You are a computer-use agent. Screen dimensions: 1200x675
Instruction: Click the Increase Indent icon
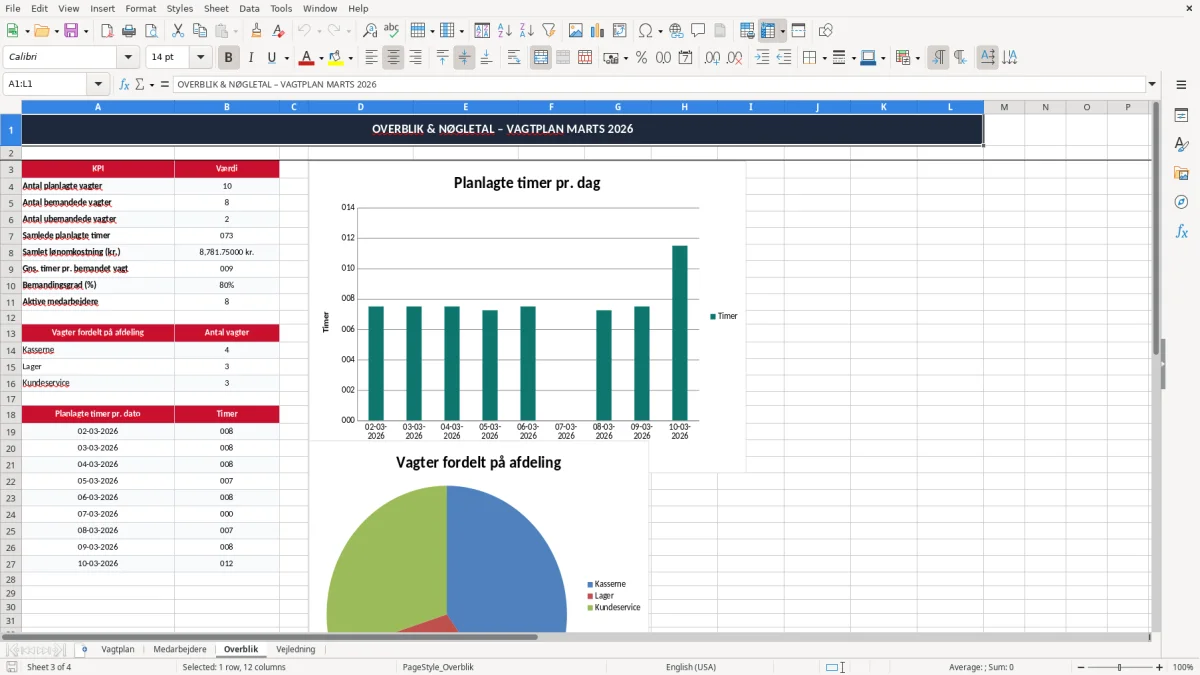[762, 58]
